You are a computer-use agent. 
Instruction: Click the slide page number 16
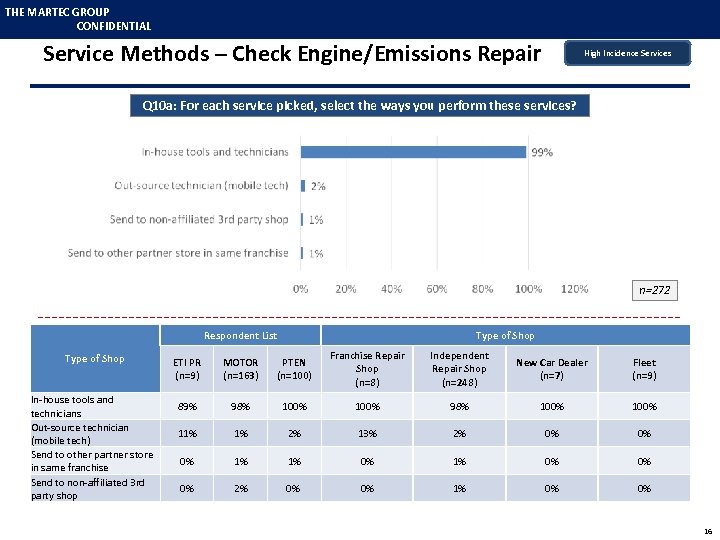[708, 531]
